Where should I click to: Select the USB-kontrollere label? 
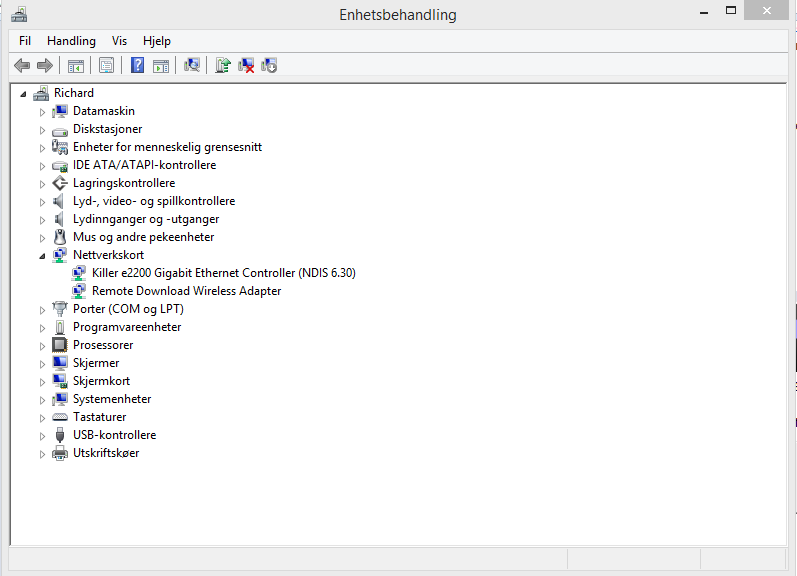click(114, 435)
